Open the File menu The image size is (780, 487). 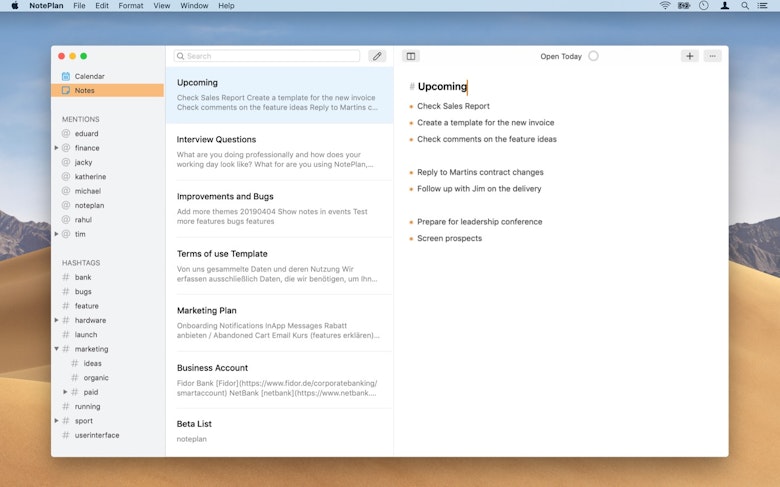79,5
